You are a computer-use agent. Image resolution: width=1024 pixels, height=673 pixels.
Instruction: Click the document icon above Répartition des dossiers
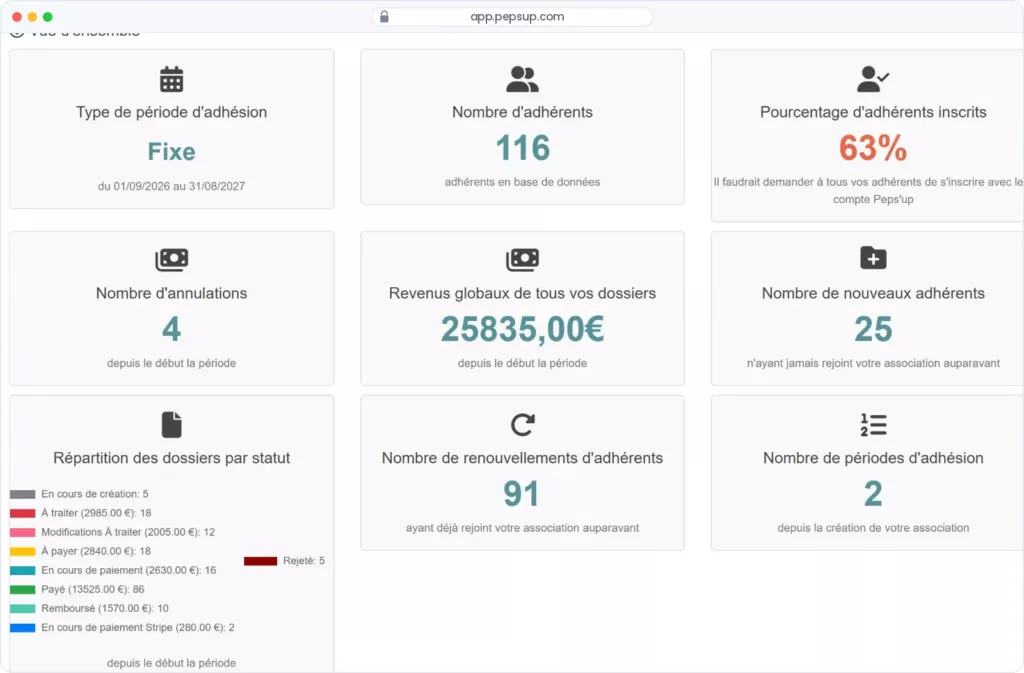[172, 425]
